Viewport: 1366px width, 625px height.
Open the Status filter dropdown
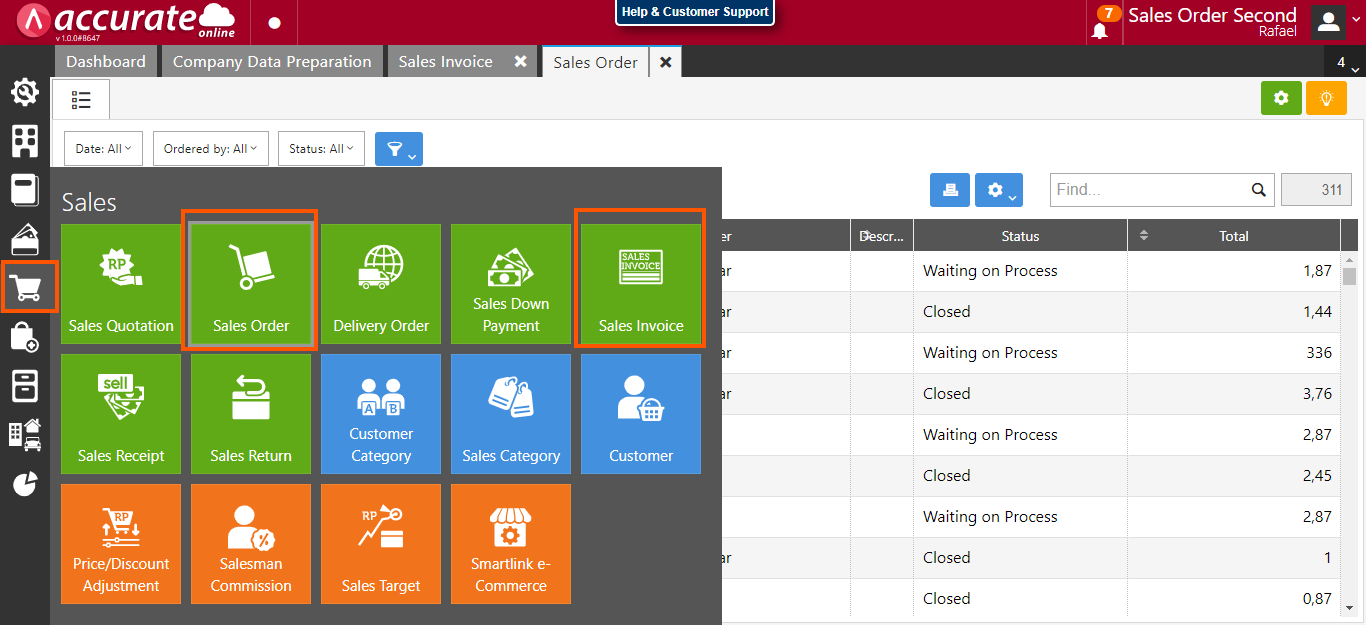pyautogui.click(x=321, y=149)
